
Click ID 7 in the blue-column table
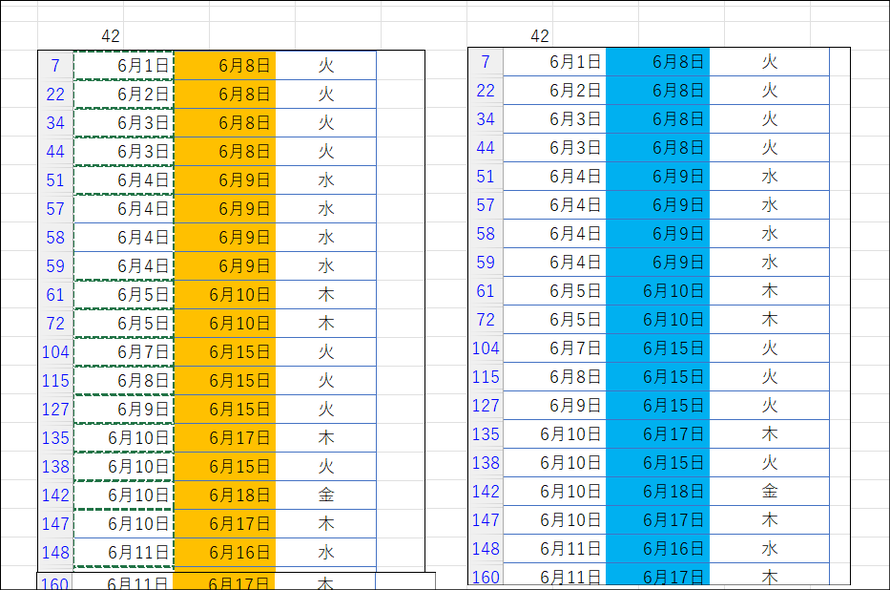486,62
